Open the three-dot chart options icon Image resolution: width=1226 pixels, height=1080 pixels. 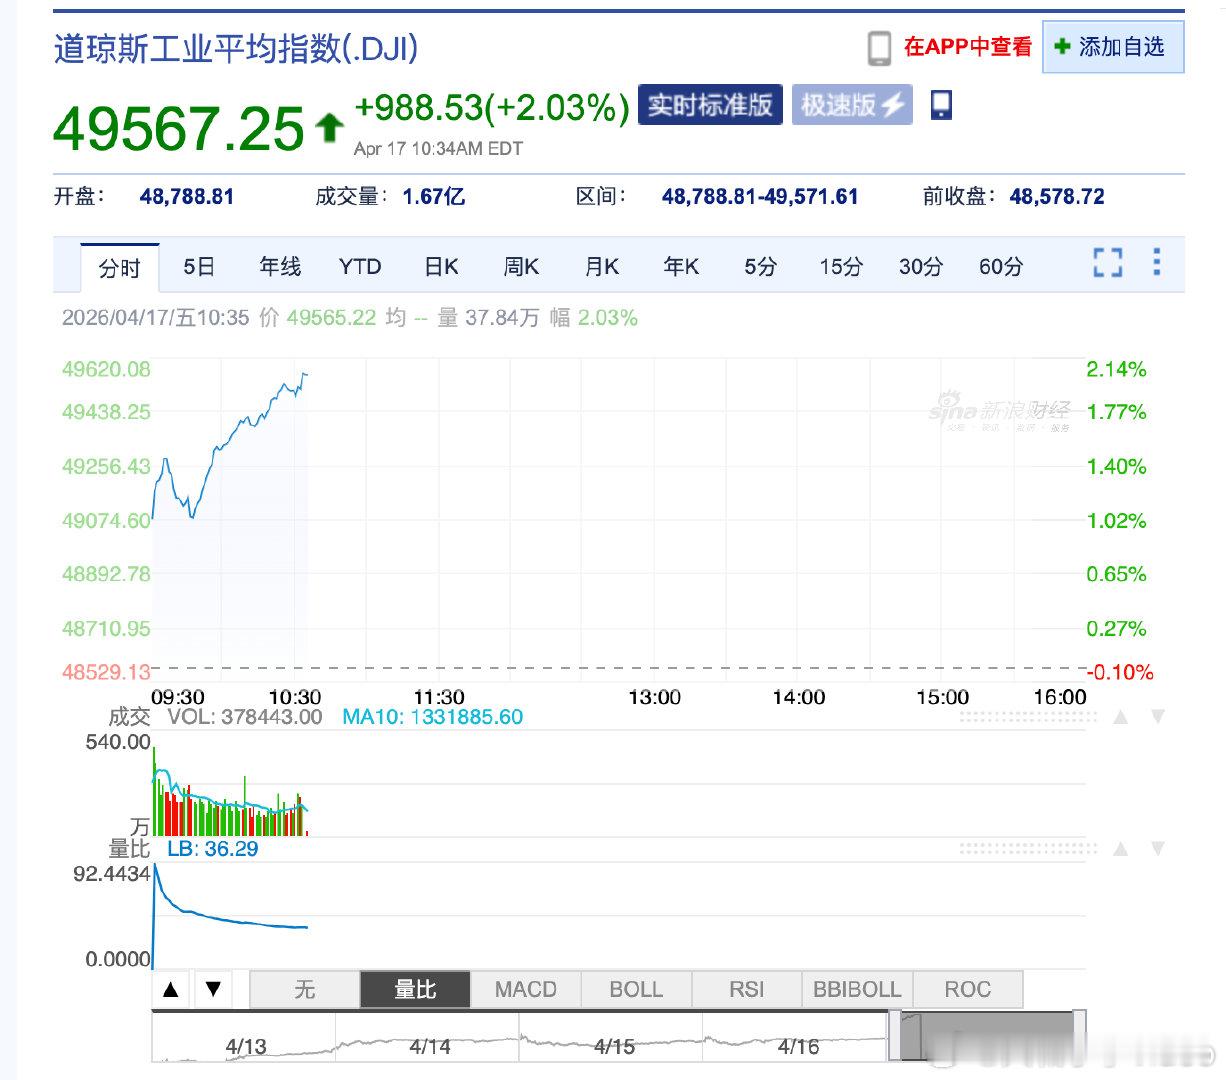point(1156,263)
